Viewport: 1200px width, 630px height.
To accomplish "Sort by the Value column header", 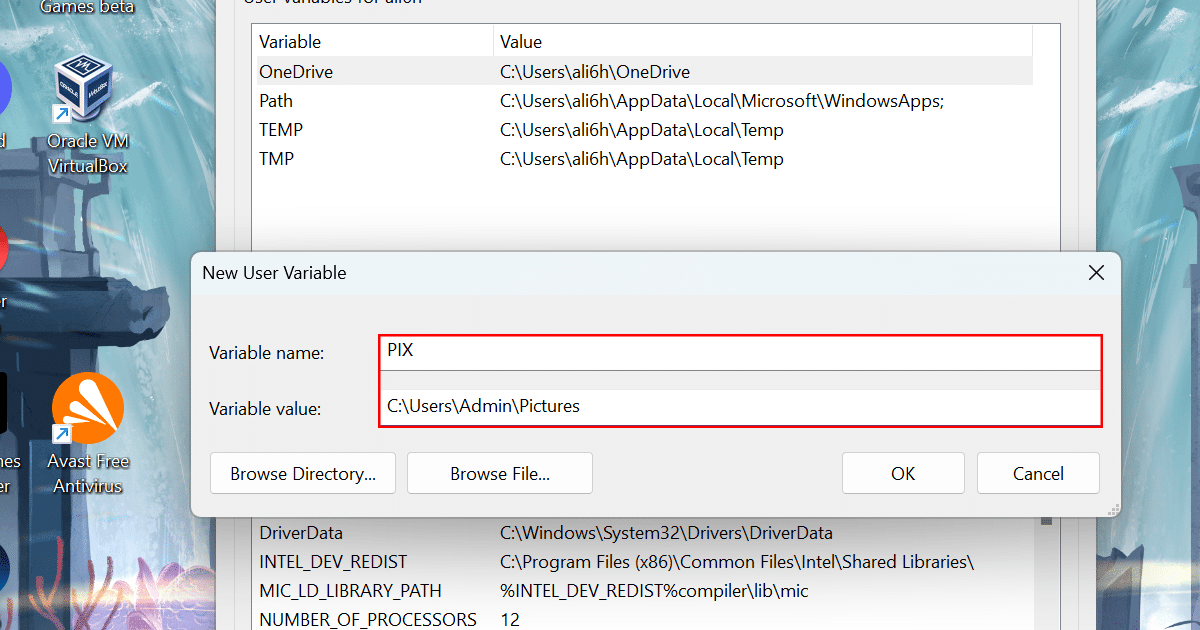I will coord(521,42).
